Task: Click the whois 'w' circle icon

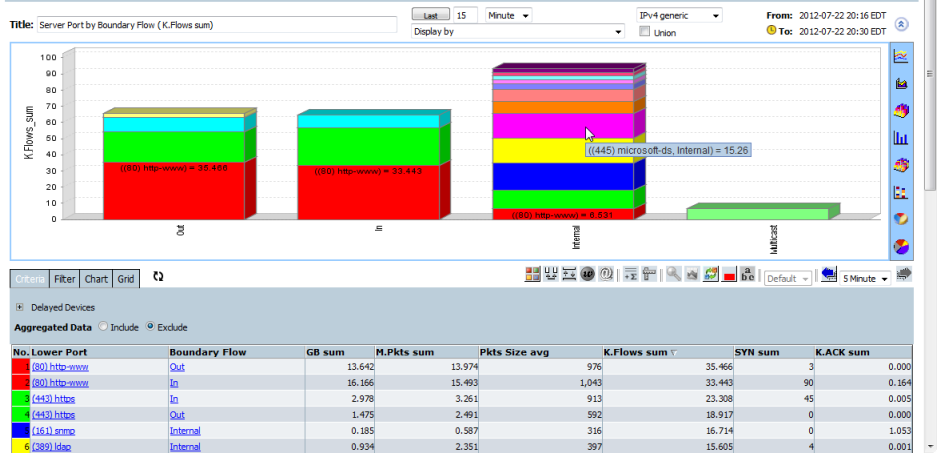Action: pyautogui.click(x=587, y=275)
